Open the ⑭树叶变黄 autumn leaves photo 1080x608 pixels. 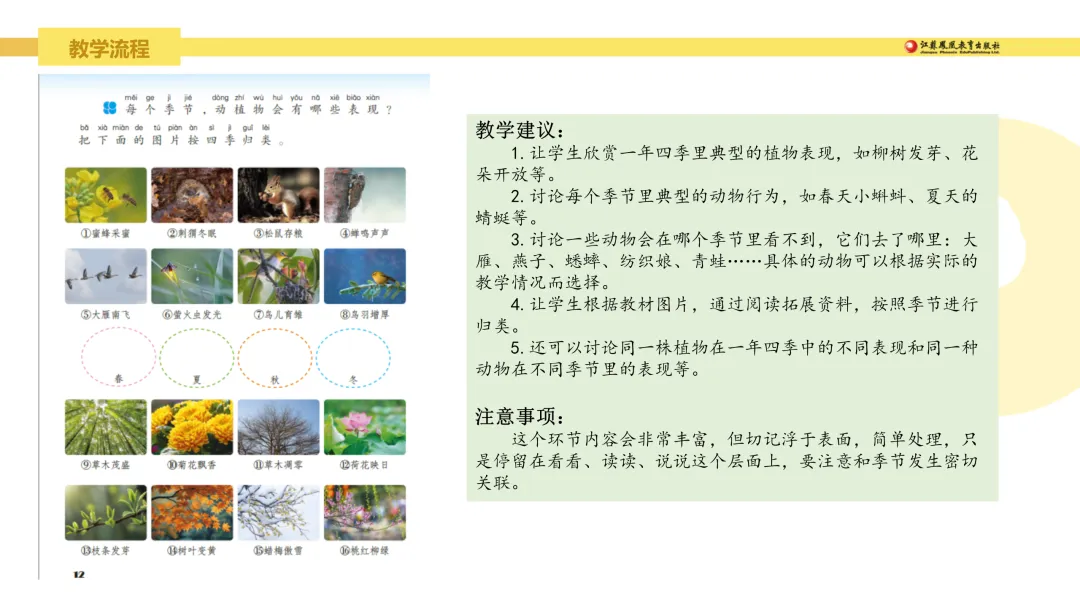(x=192, y=512)
